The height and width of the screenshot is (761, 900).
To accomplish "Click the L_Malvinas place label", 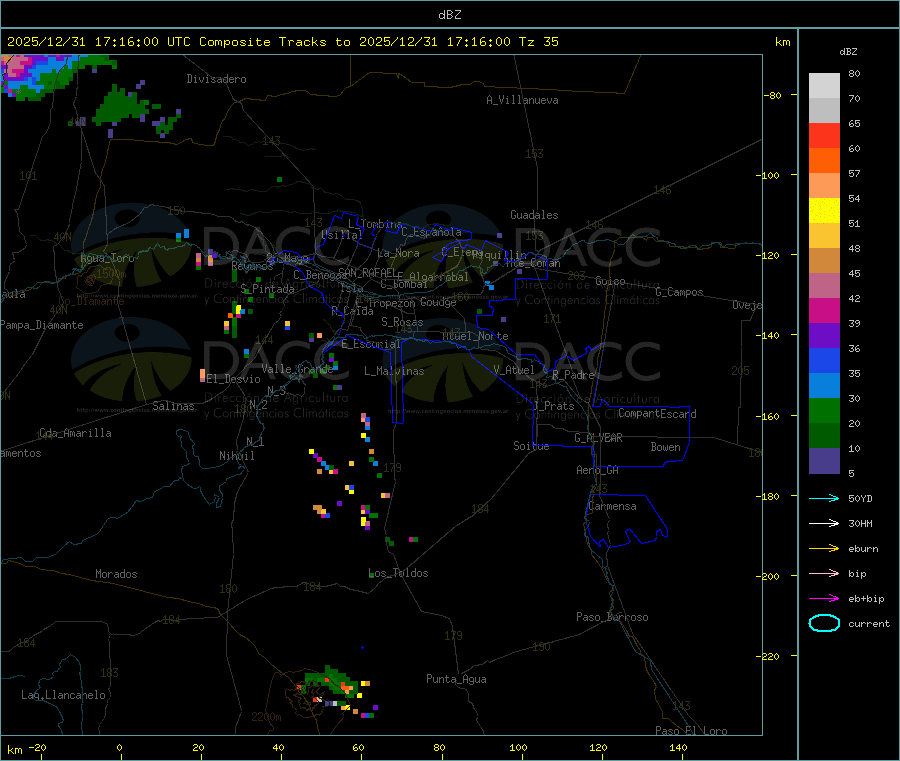I will tap(394, 371).
